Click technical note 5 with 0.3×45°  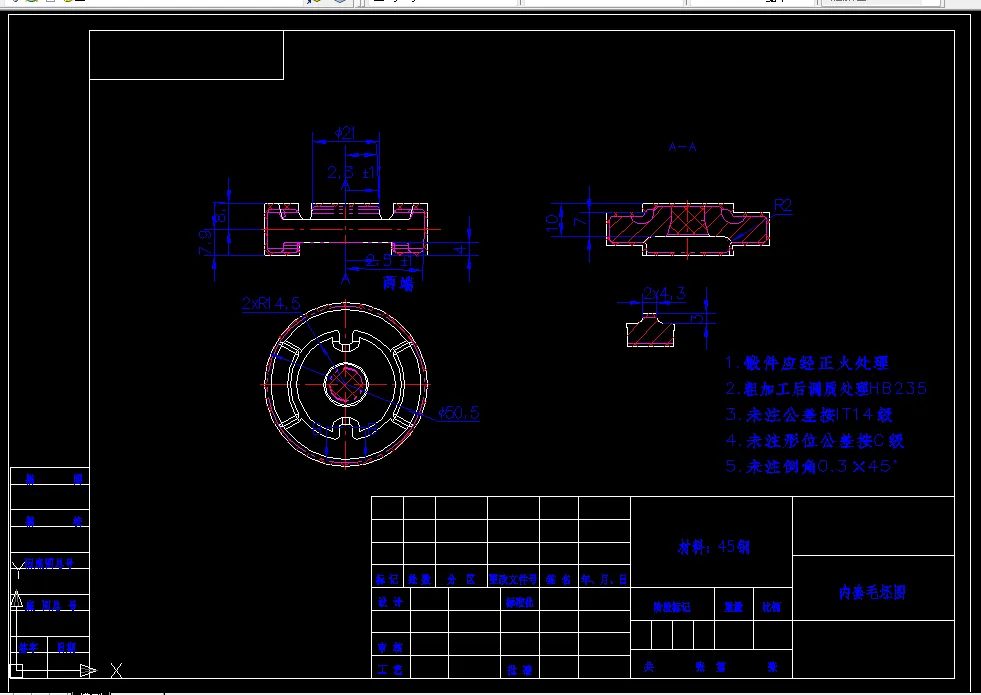coord(811,466)
